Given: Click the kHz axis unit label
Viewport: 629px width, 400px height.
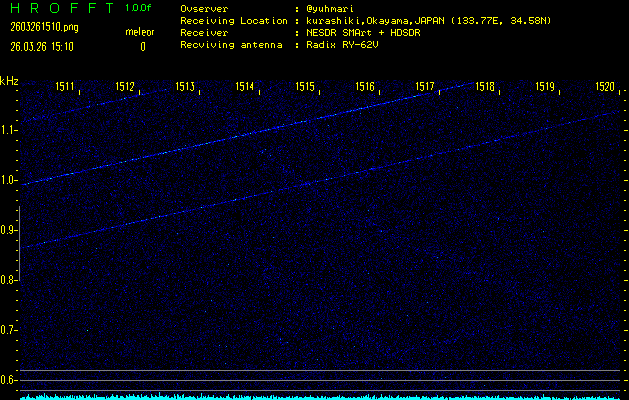Looking at the screenshot, I should pos(9,81).
